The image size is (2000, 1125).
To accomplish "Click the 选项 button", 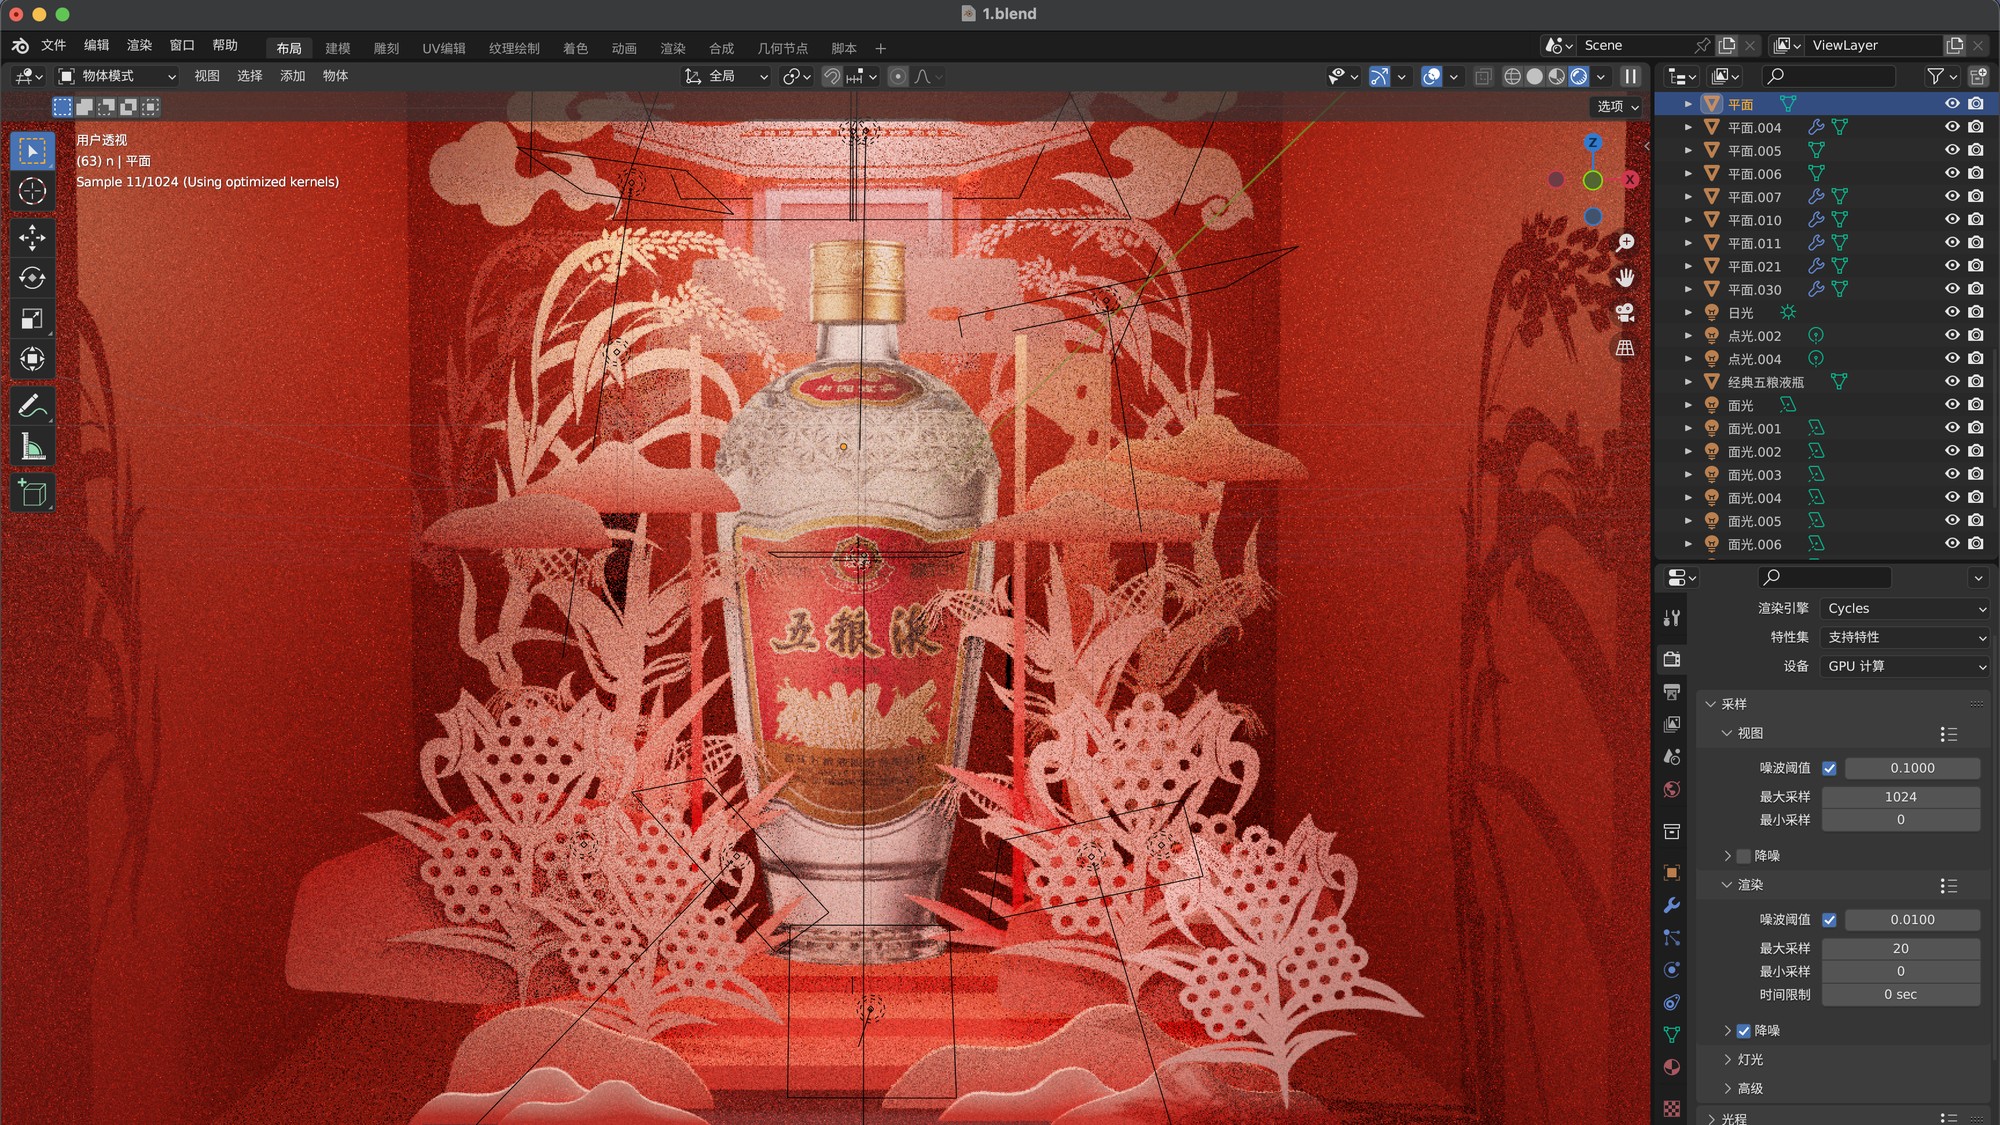I will pos(1617,107).
